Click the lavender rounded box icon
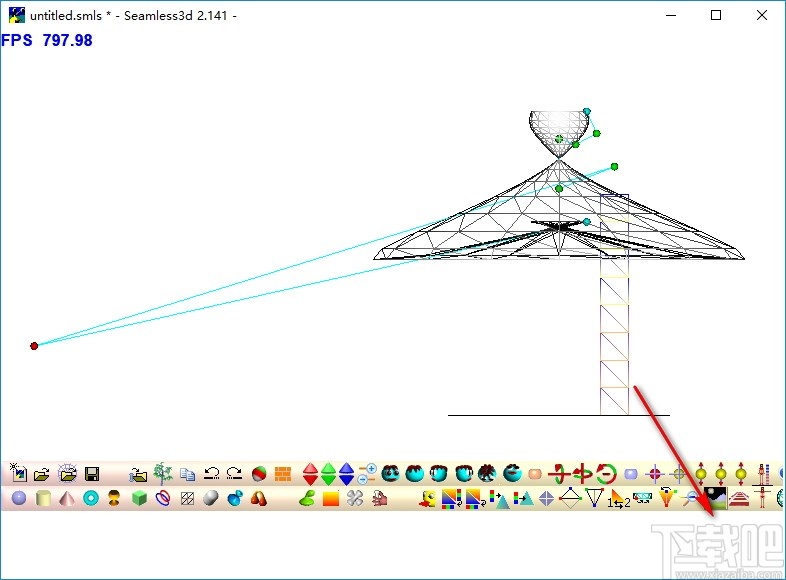Viewport: 786px width, 580px height. 631,474
